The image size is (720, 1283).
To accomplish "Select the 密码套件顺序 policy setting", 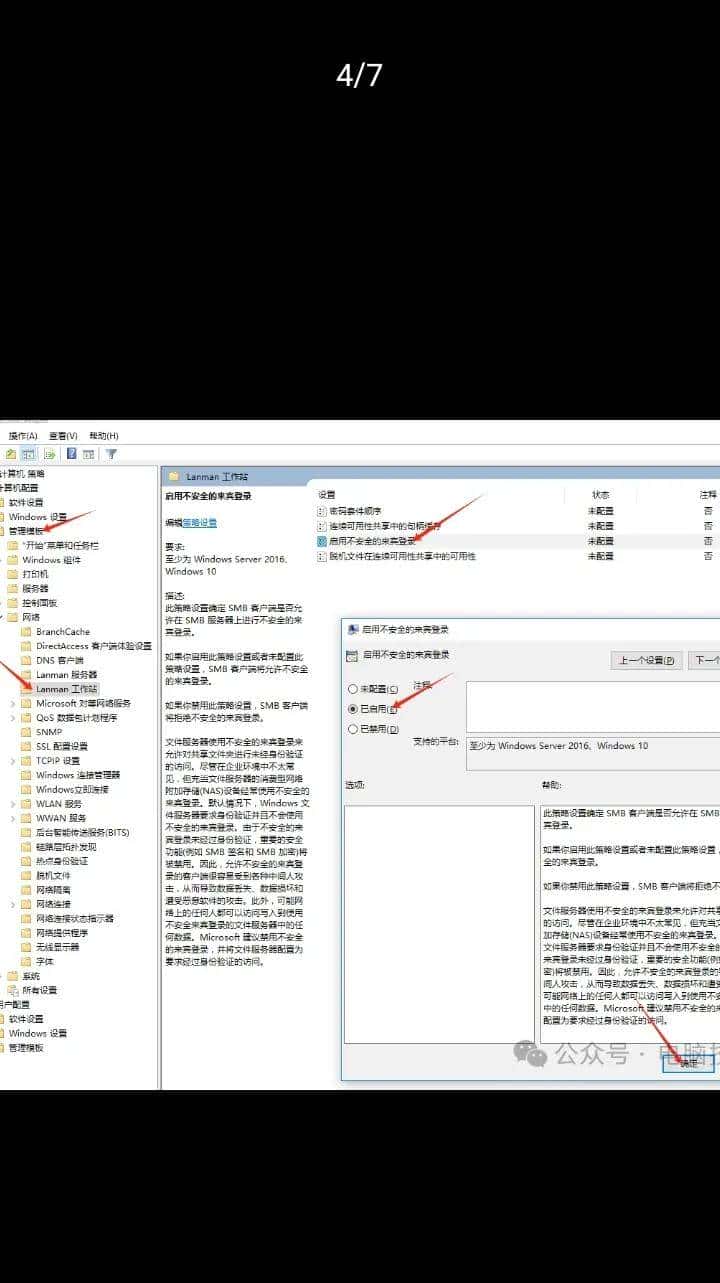I will tap(355, 511).
